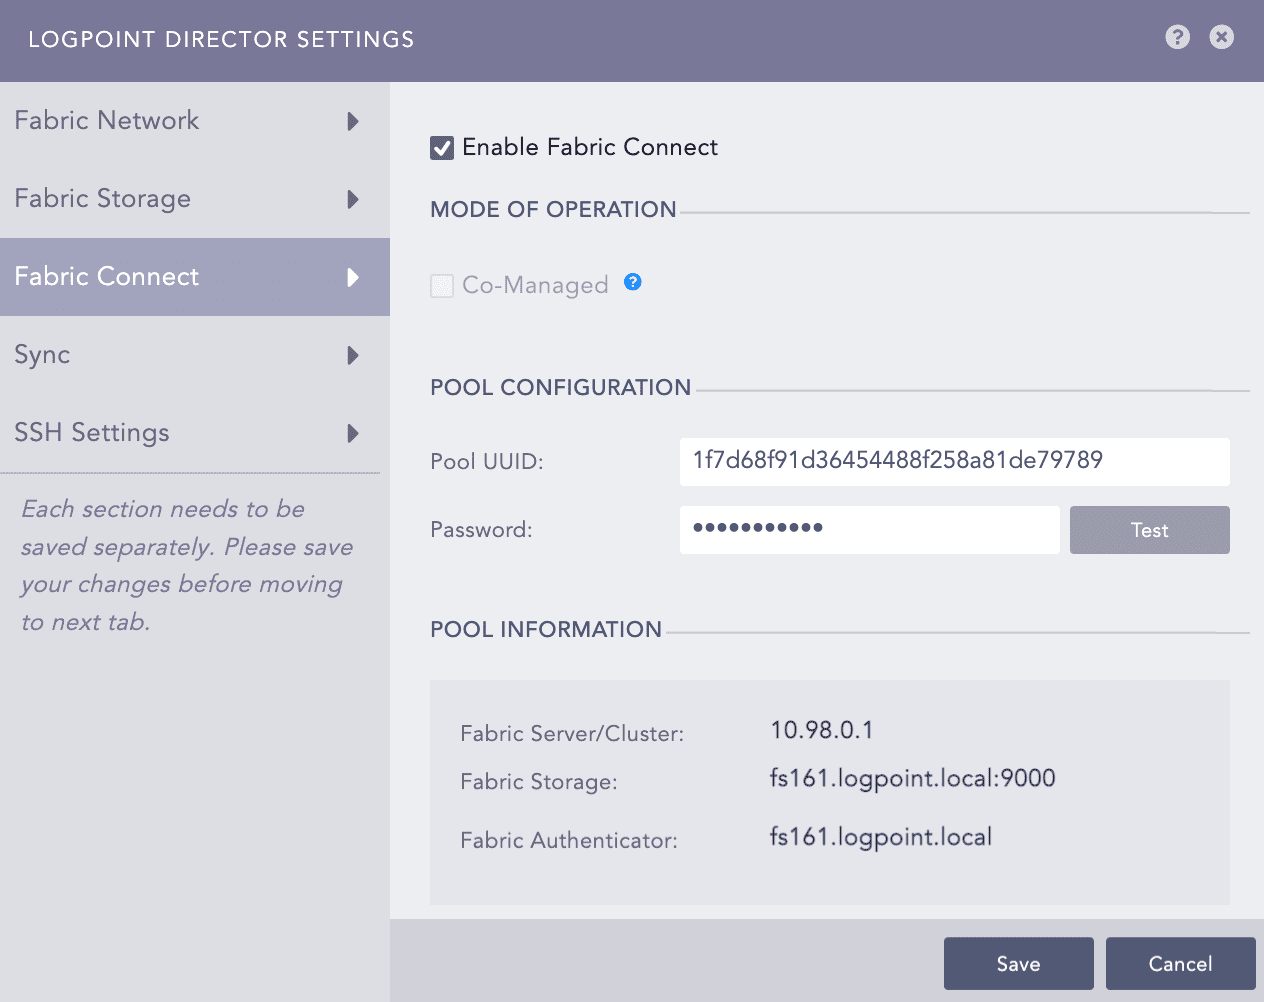Viewport: 1264px width, 1002px height.
Task: Switch to the Fabric Network tab
Action: pyautogui.click(x=107, y=121)
